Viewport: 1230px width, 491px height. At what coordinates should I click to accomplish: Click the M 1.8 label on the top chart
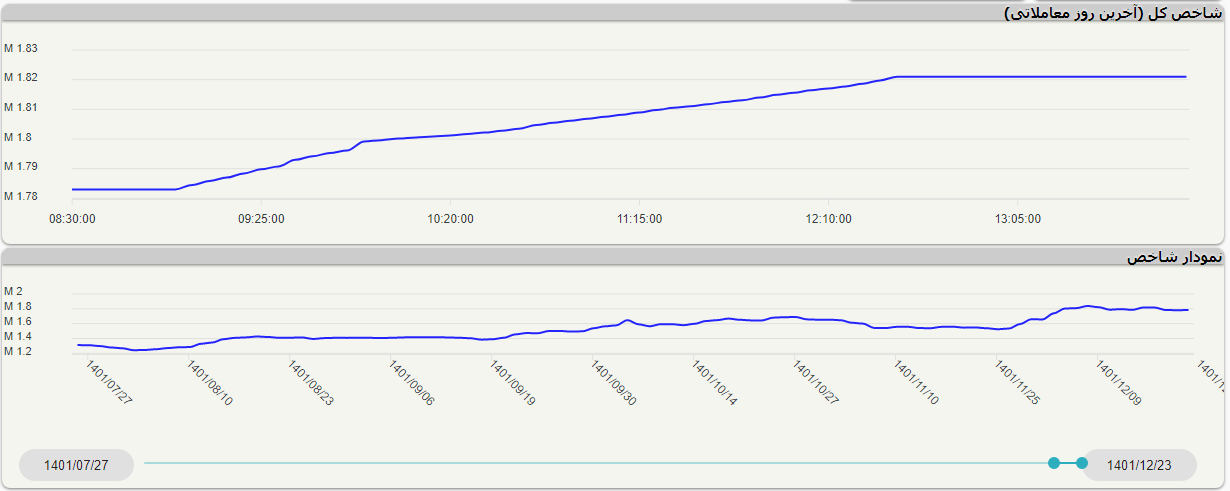(x=18, y=137)
